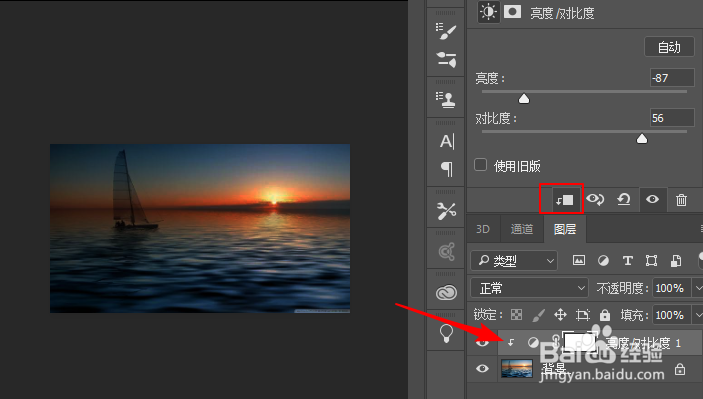The image size is (703, 399).
Task: Select the white layer mask thumbnail
Action: [579, 343]
